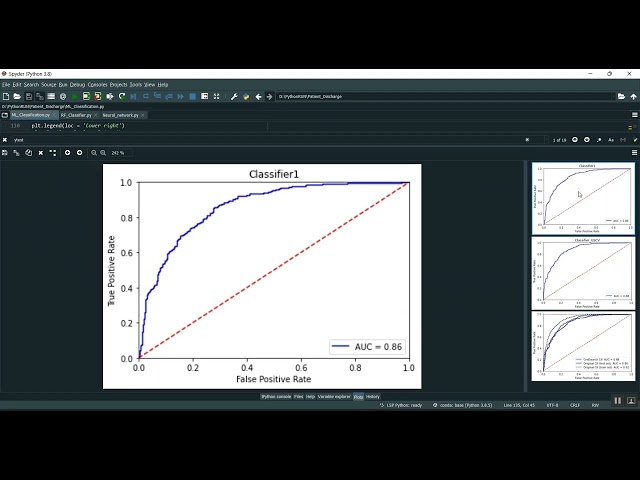Open the File menu
The image size is (640, 480).
[6, 84]
